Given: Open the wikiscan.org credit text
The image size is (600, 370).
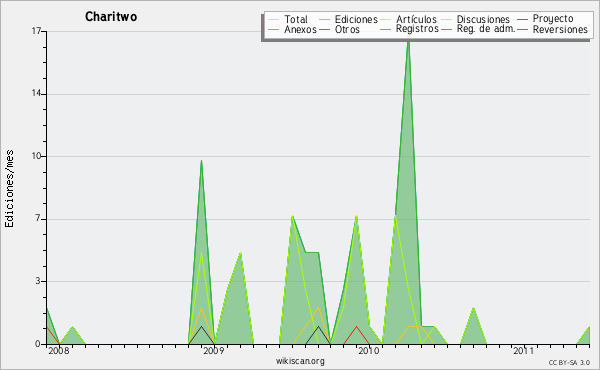Looking at the screenshot, I should (300, 361).
